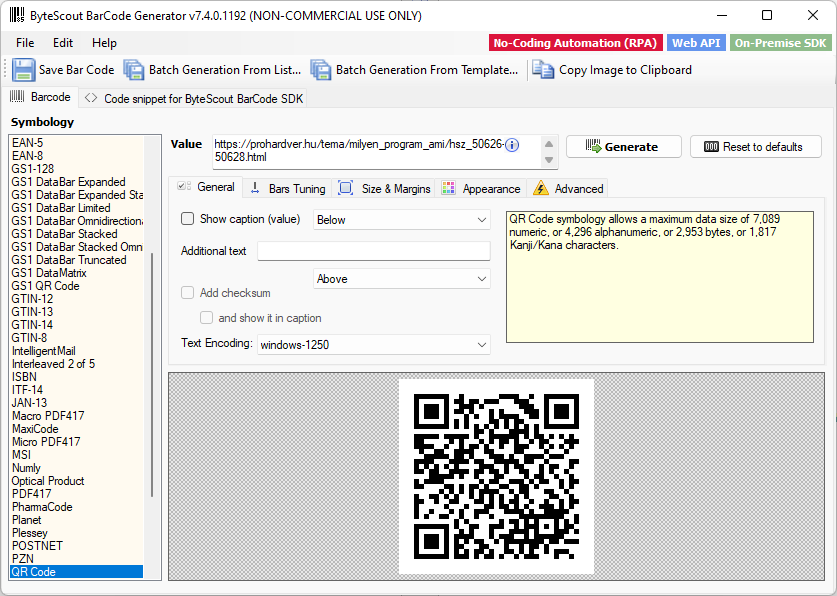Click the Size & Margins frame icon
This screenshot has height=596, width=837.
point(346,188)
